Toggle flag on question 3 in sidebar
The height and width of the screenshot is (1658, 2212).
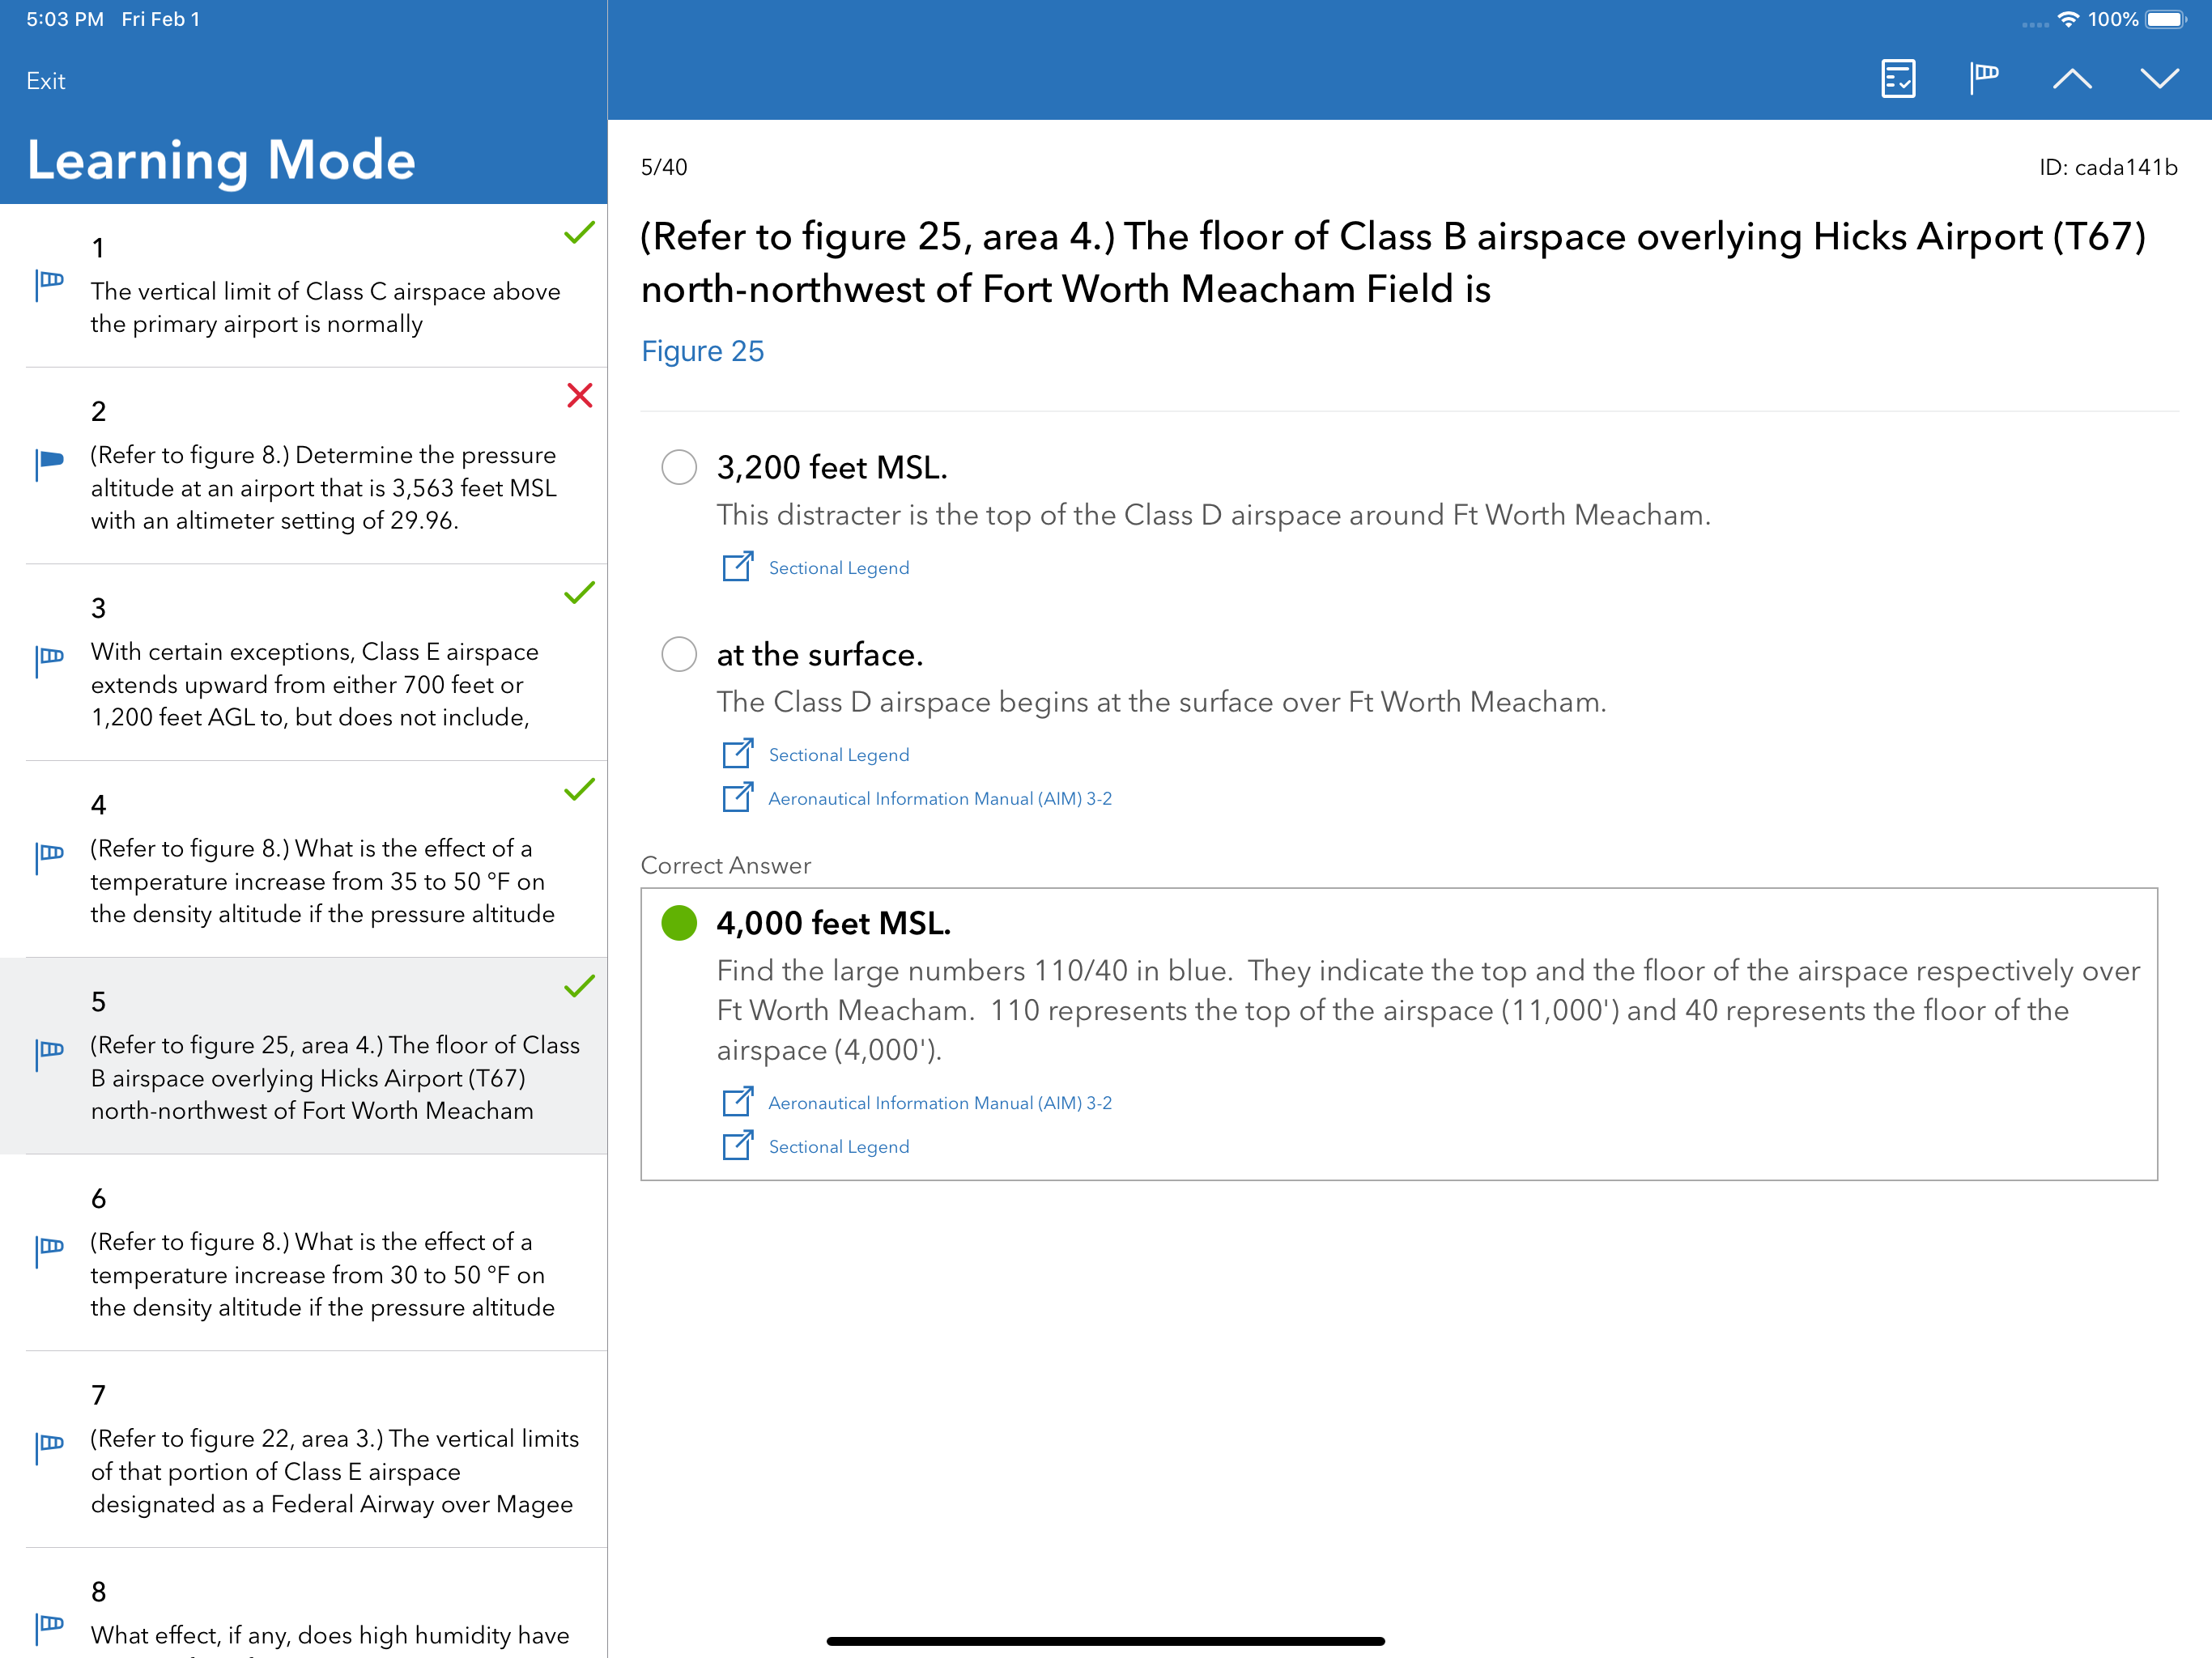(49, 660)
